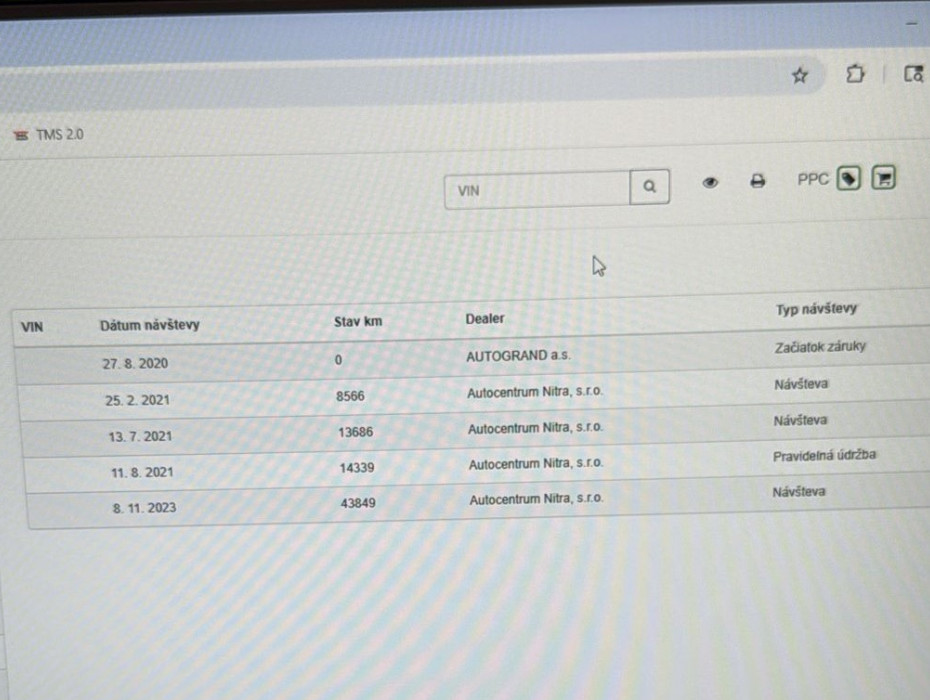Click the 14339 km value
The width and height of the screenshot is (930, 700).
pyautogui.click(x=356, y=468)
